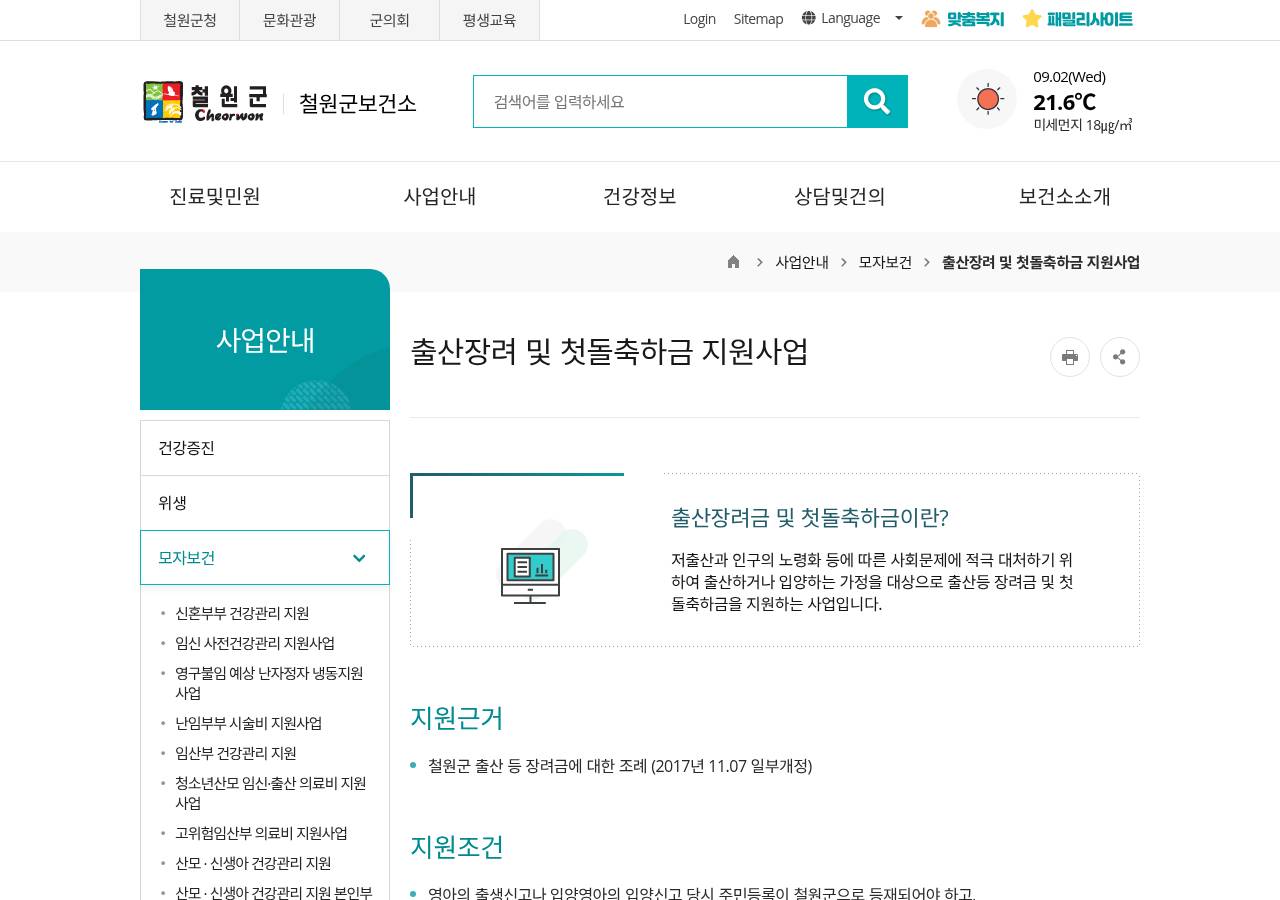Image resolution: width=1280 pixels, height=900 pixels.
Task: Click the print page icon
Action: 1070,357
